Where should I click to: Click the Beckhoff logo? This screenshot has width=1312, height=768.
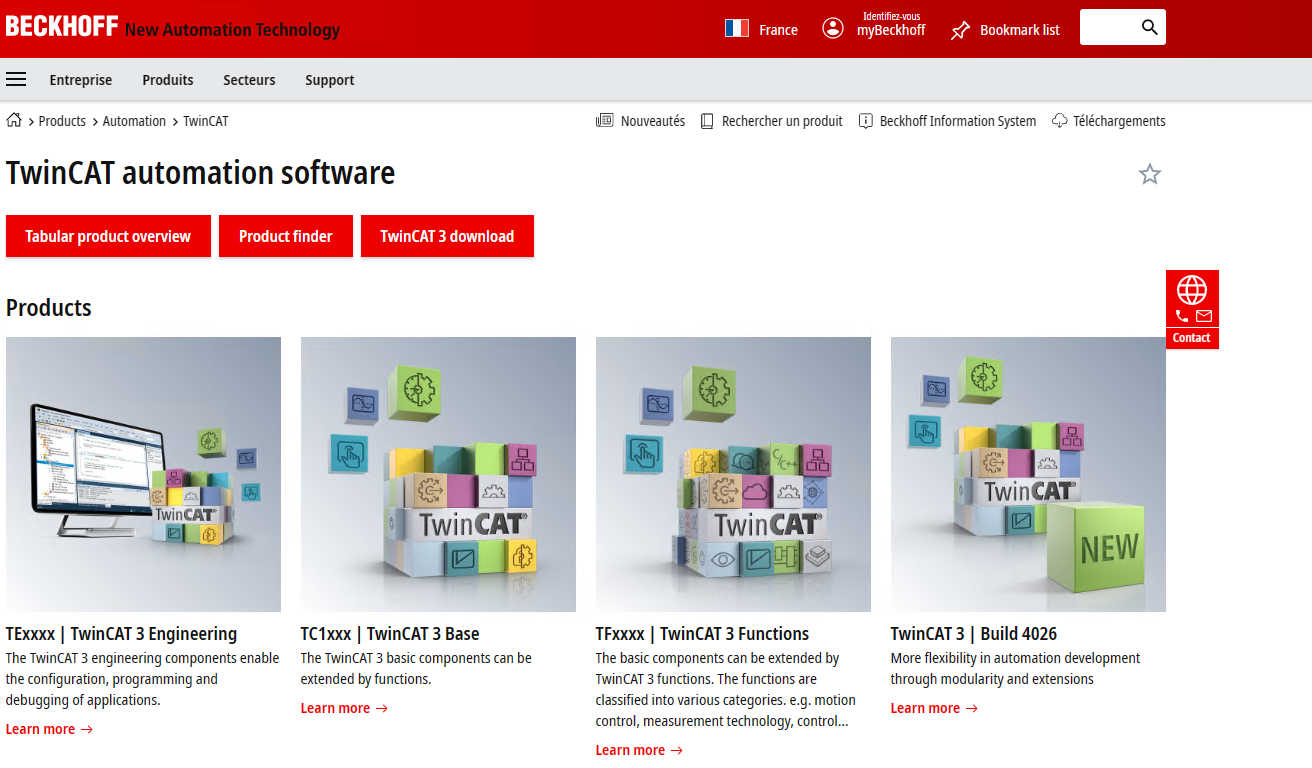click(62, 27)
